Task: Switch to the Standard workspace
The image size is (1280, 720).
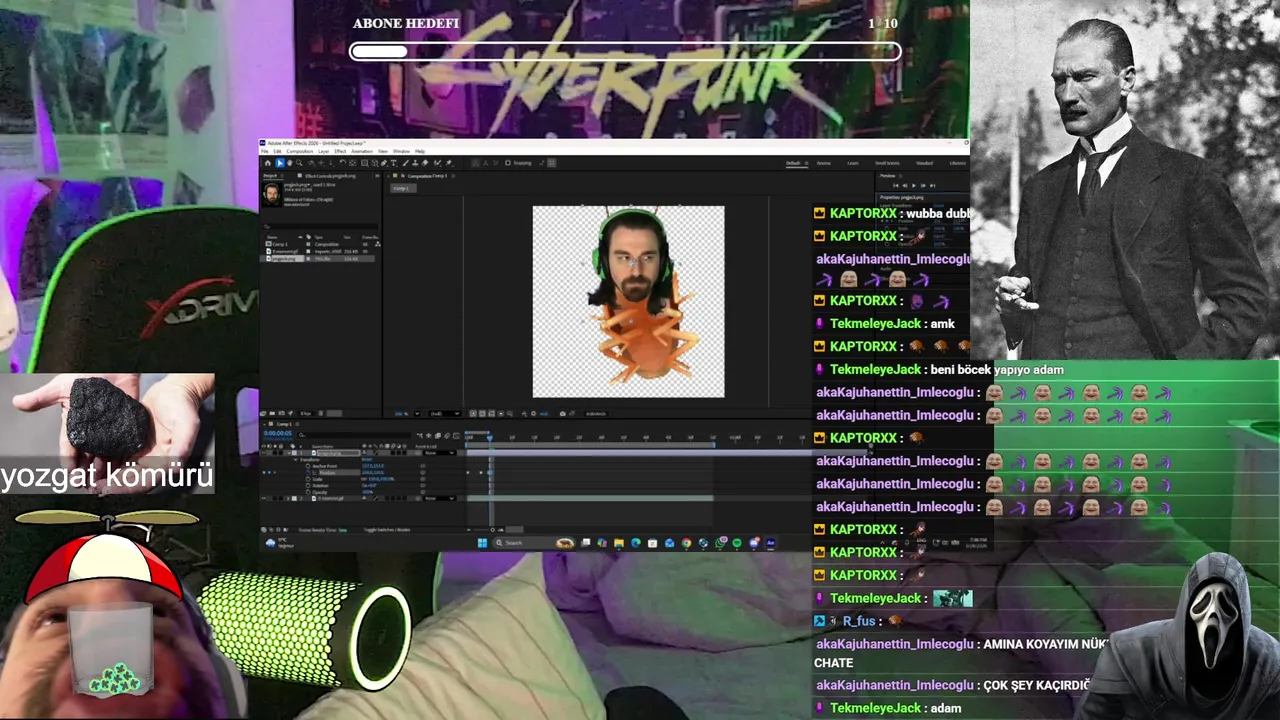Action: tap(924, 163)
